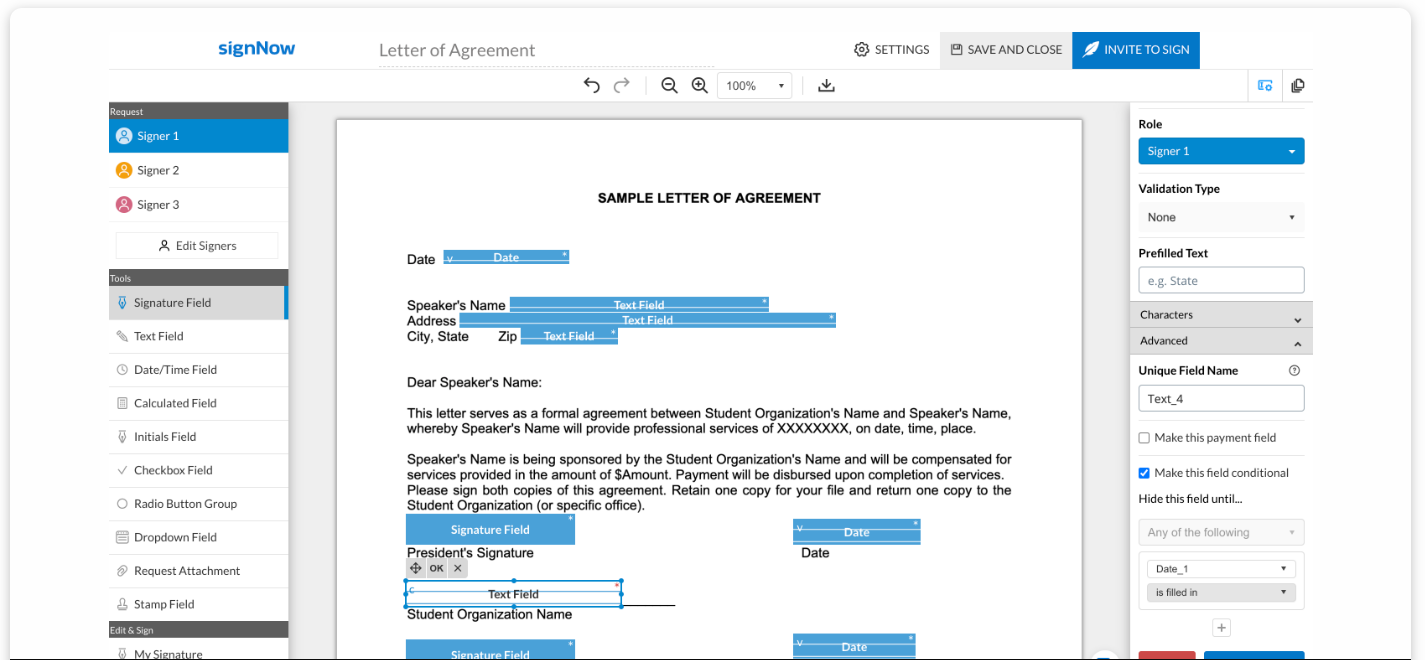Select Signer 2 in the Request list

198,171
